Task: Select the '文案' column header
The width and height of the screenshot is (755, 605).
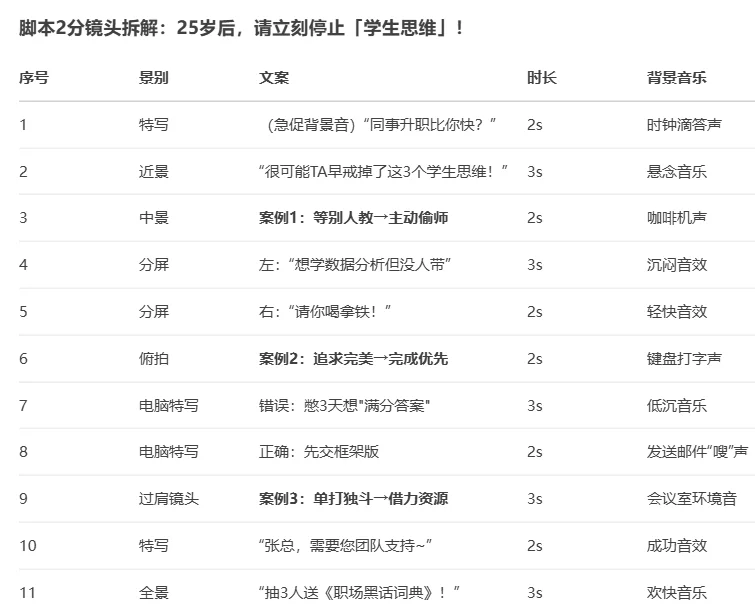Action: (273, 78)
